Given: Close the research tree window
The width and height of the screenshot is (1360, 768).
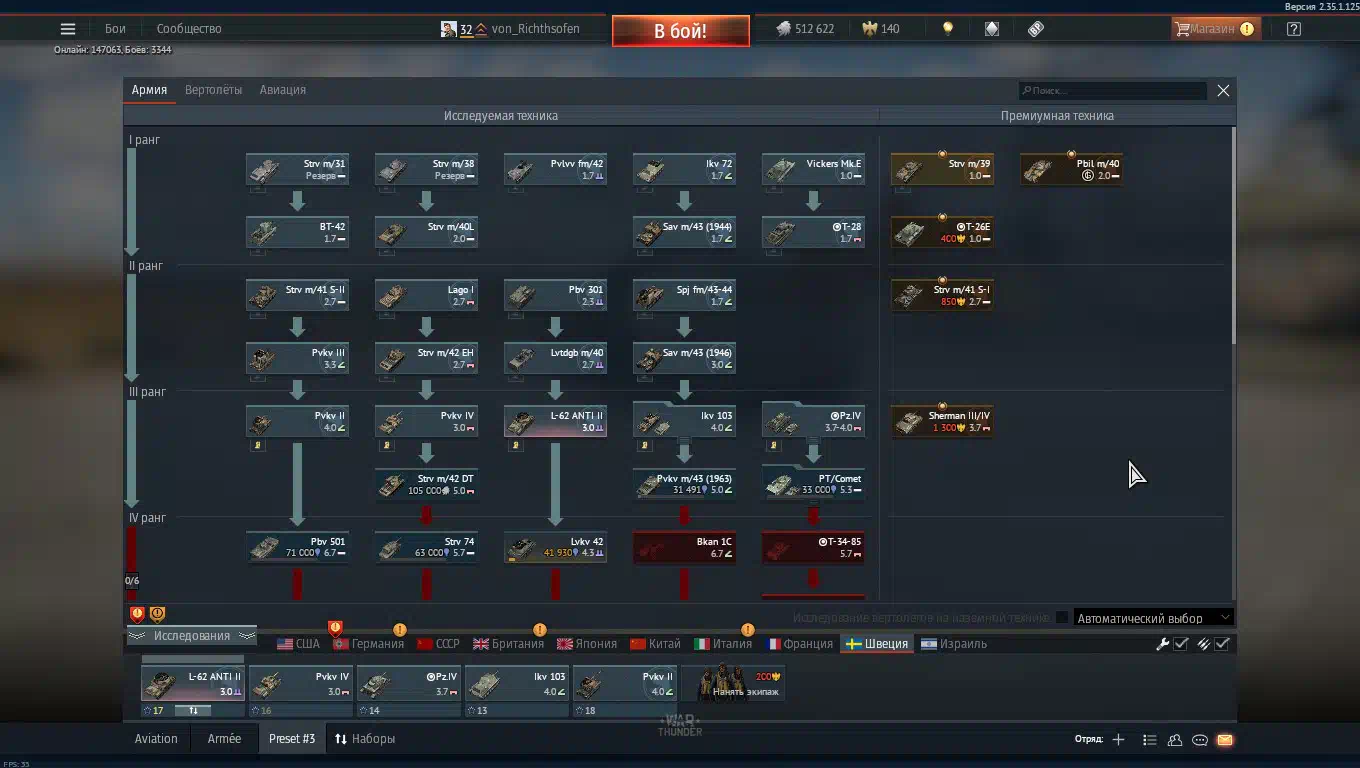Looking at the screenshot, I should pyautogui.click(x=1223, y=90).
